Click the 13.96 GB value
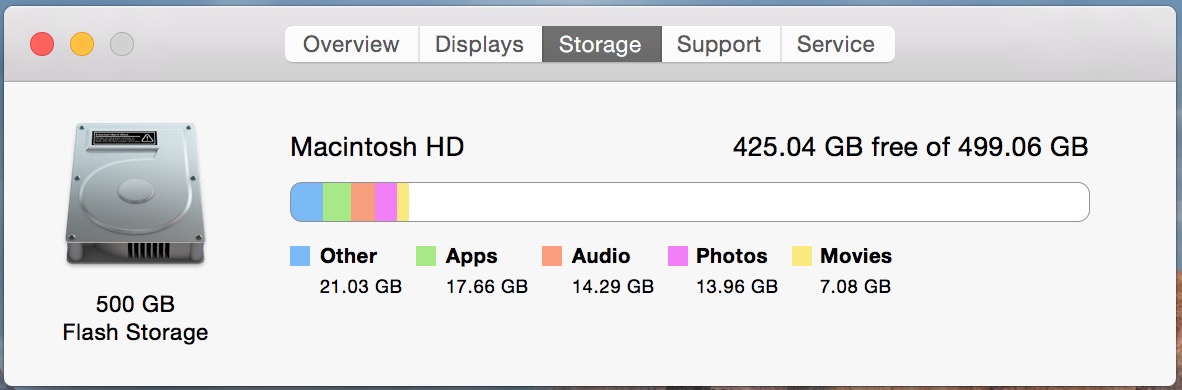The height and width of the screenshot is (390, 1182). tap(737, 287)
